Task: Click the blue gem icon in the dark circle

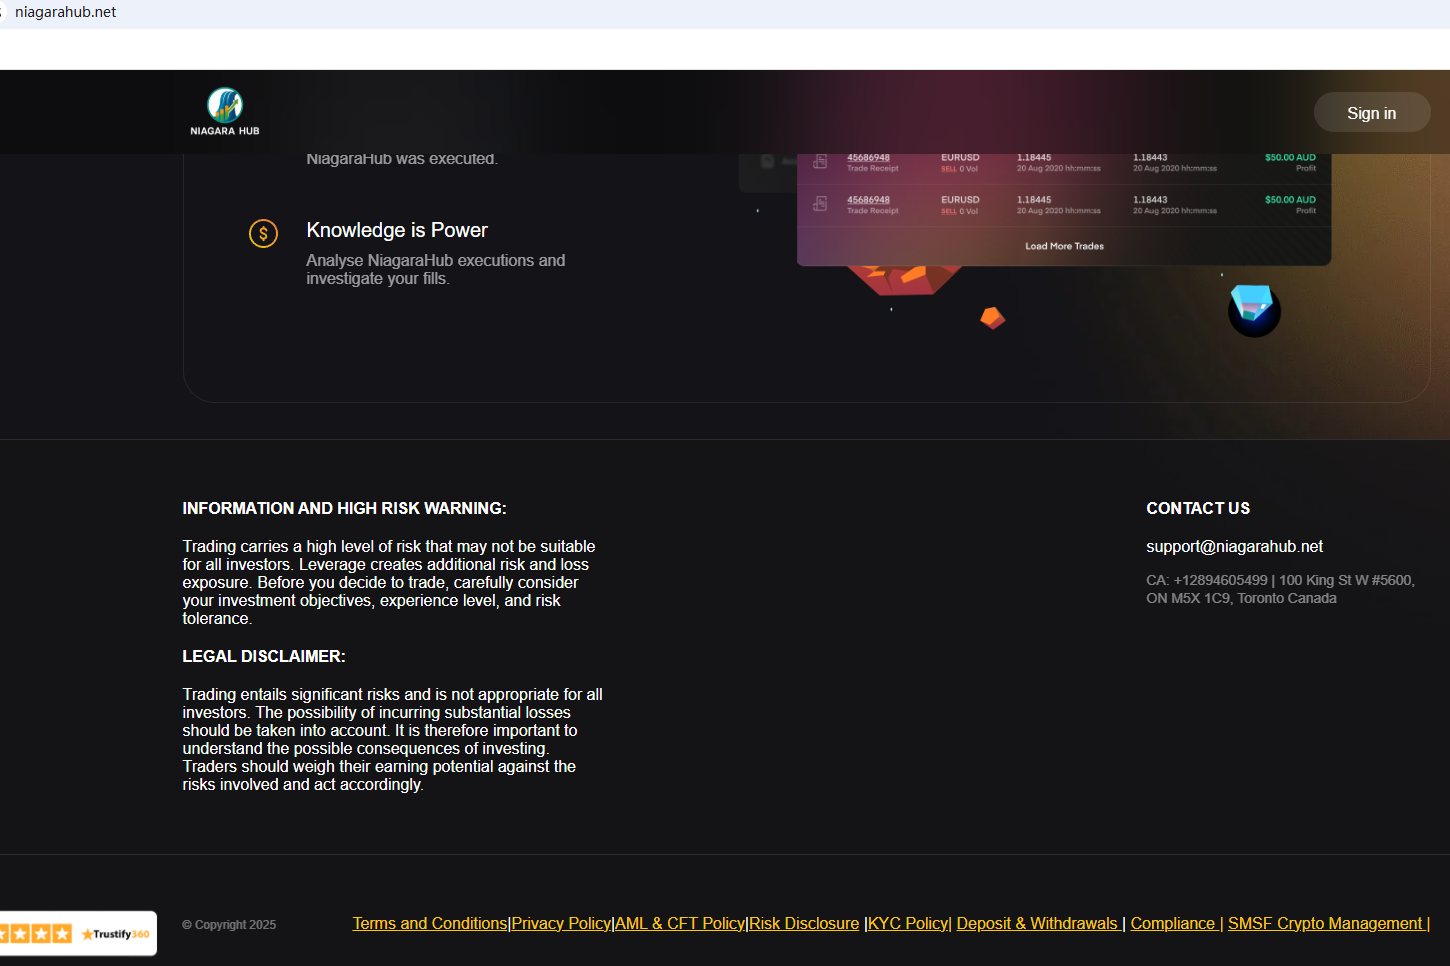Action: point(1254,311)
